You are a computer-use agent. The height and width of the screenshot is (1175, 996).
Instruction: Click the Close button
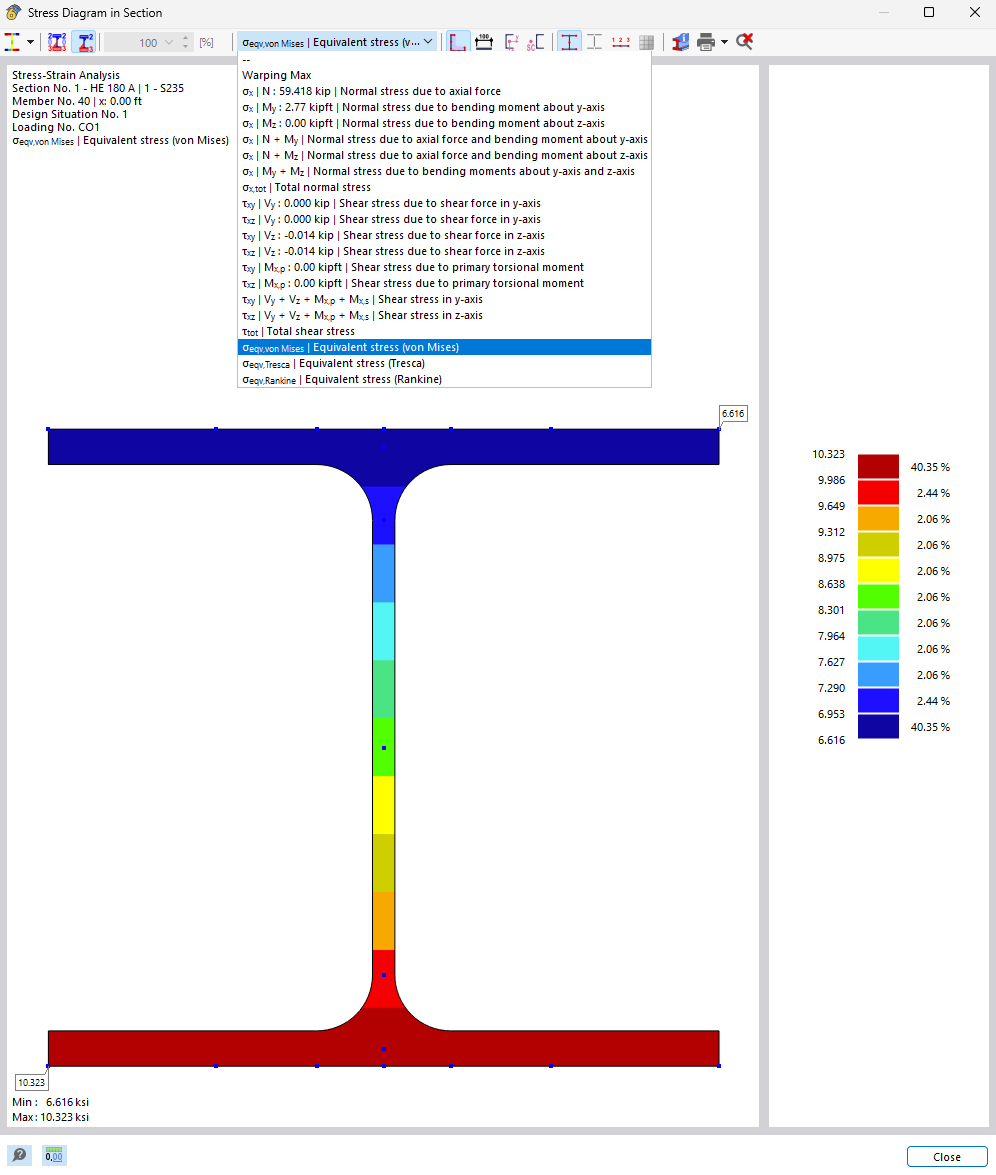946,1156
